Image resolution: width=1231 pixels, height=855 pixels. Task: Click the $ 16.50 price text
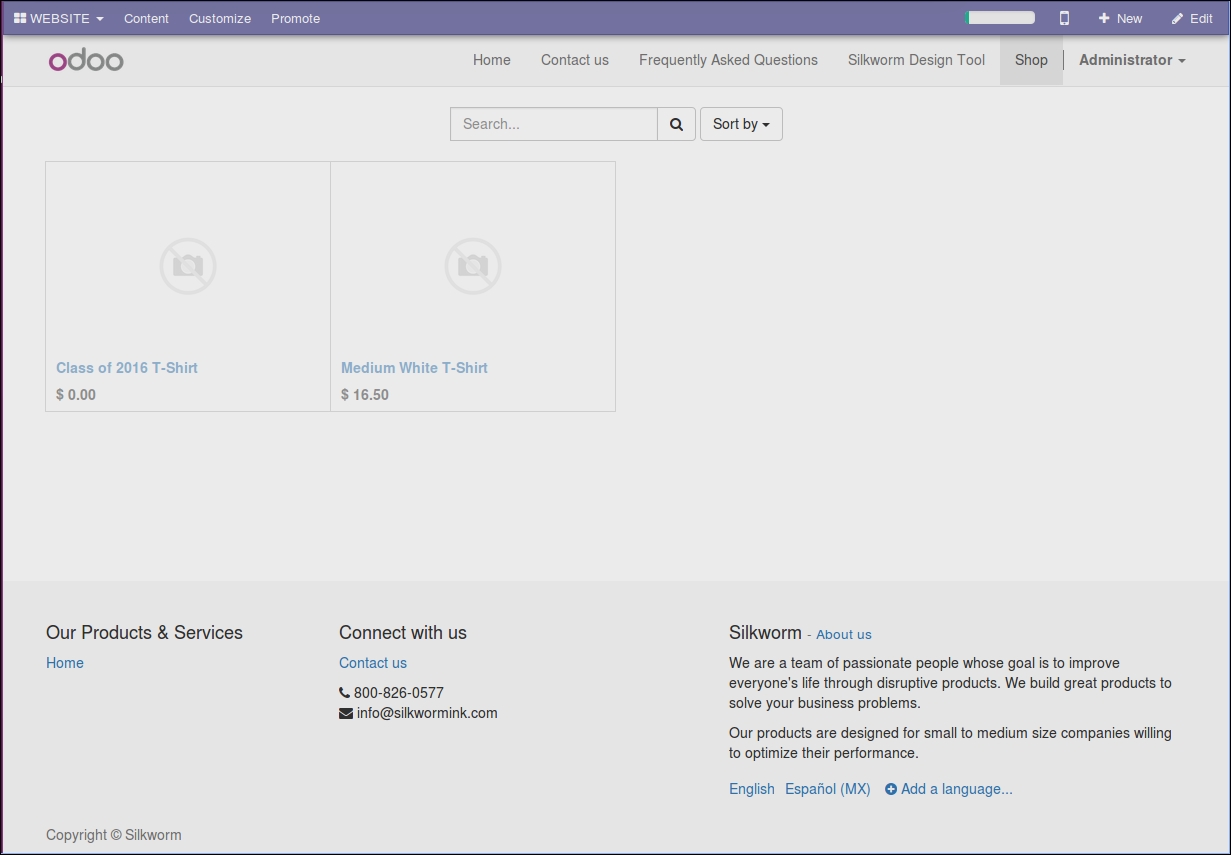pos(365,395)
